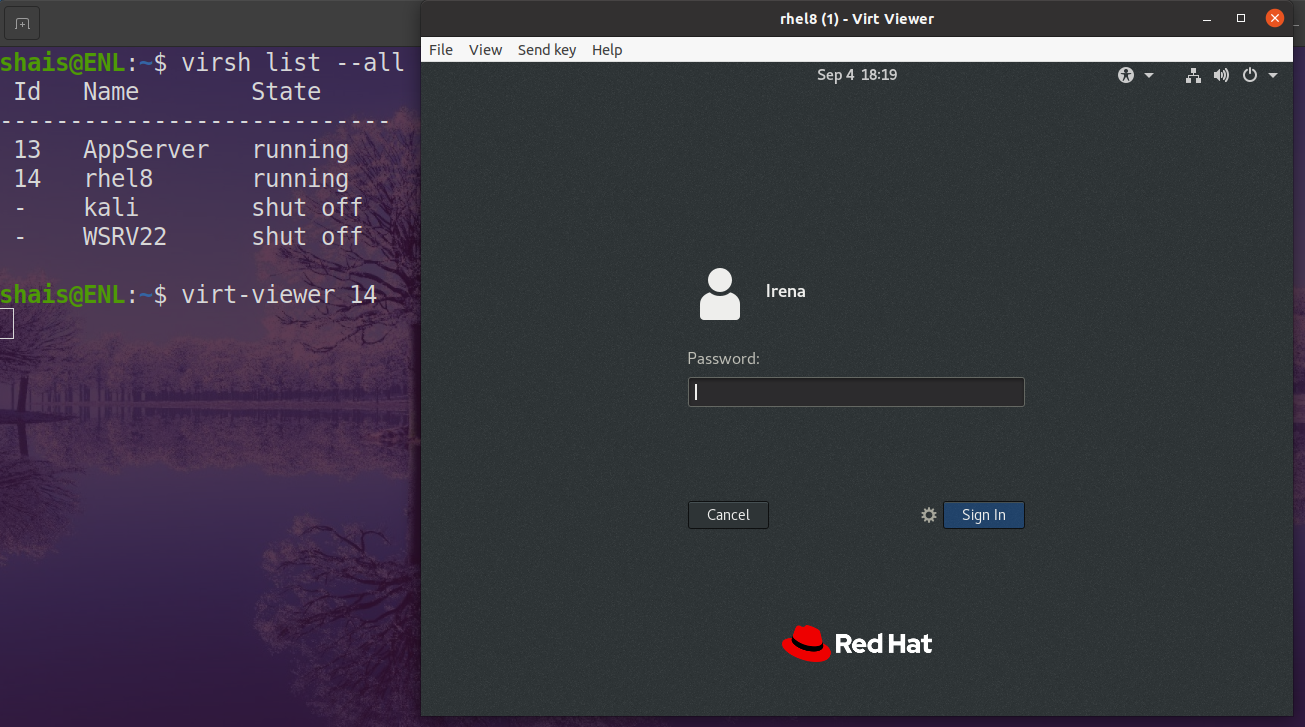Viewport: 1305px width, 727px height.
Task: Click the power icon in top bar
Action: click(1249, 75)
